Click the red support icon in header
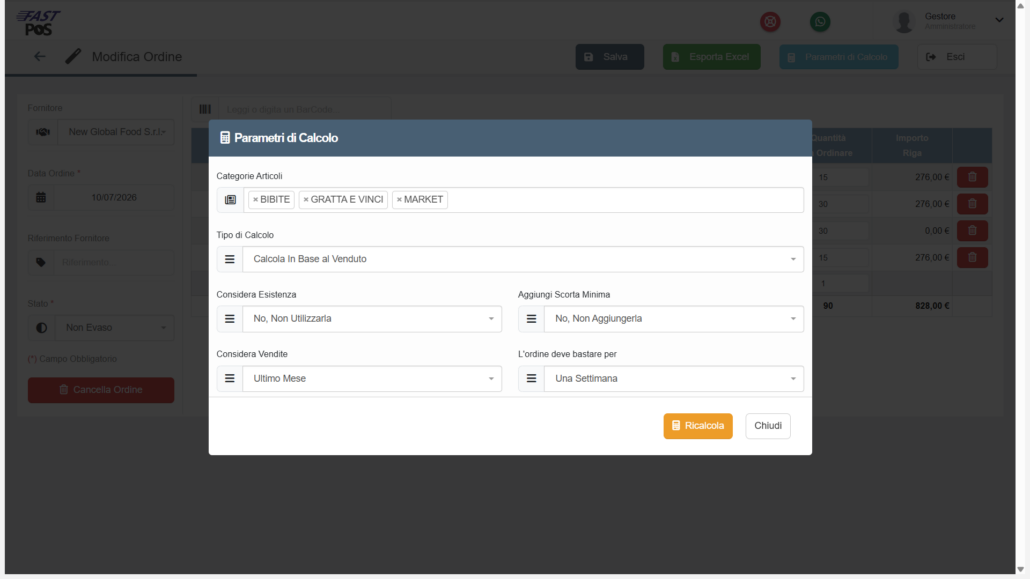The image size is (1030, 579). pyautogui.click(x=771, y=22)
